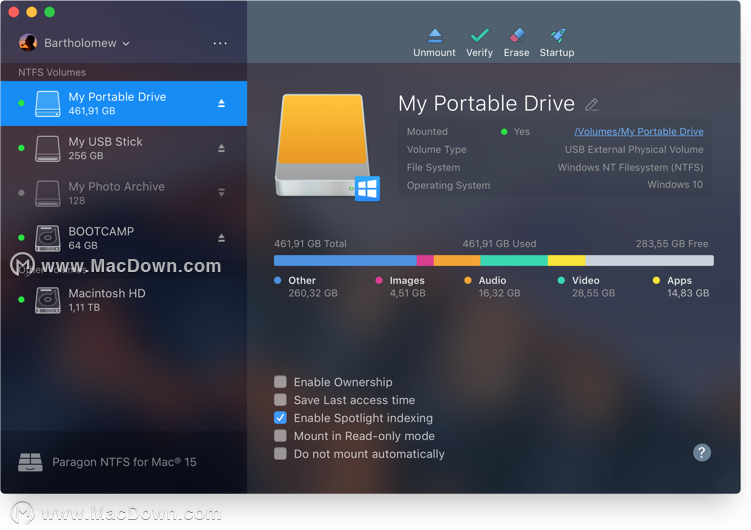Click the Windows 10 operating system value
Viewport: 751px width, 530px height.
click(x=675, y=184)
